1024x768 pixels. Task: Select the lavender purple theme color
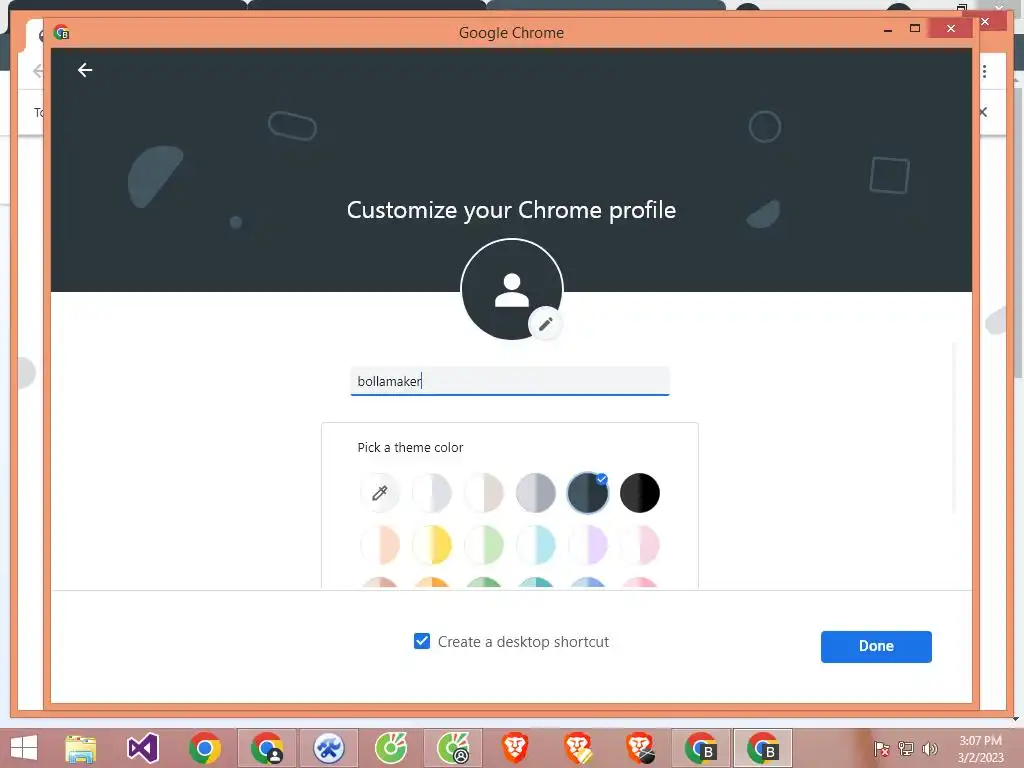588,545
